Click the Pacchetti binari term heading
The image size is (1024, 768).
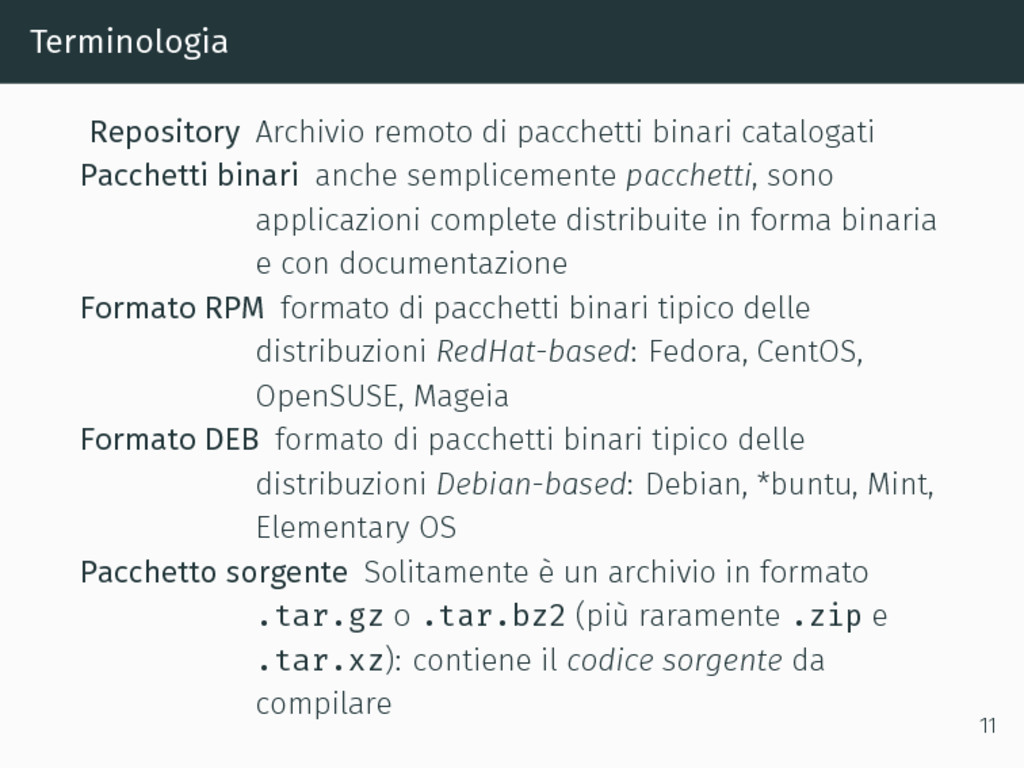point(189,176)
